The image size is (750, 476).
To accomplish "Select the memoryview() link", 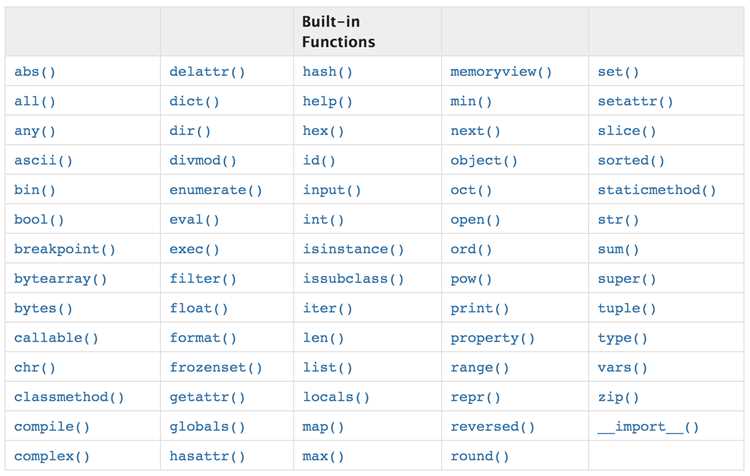I will pos(501,72).
